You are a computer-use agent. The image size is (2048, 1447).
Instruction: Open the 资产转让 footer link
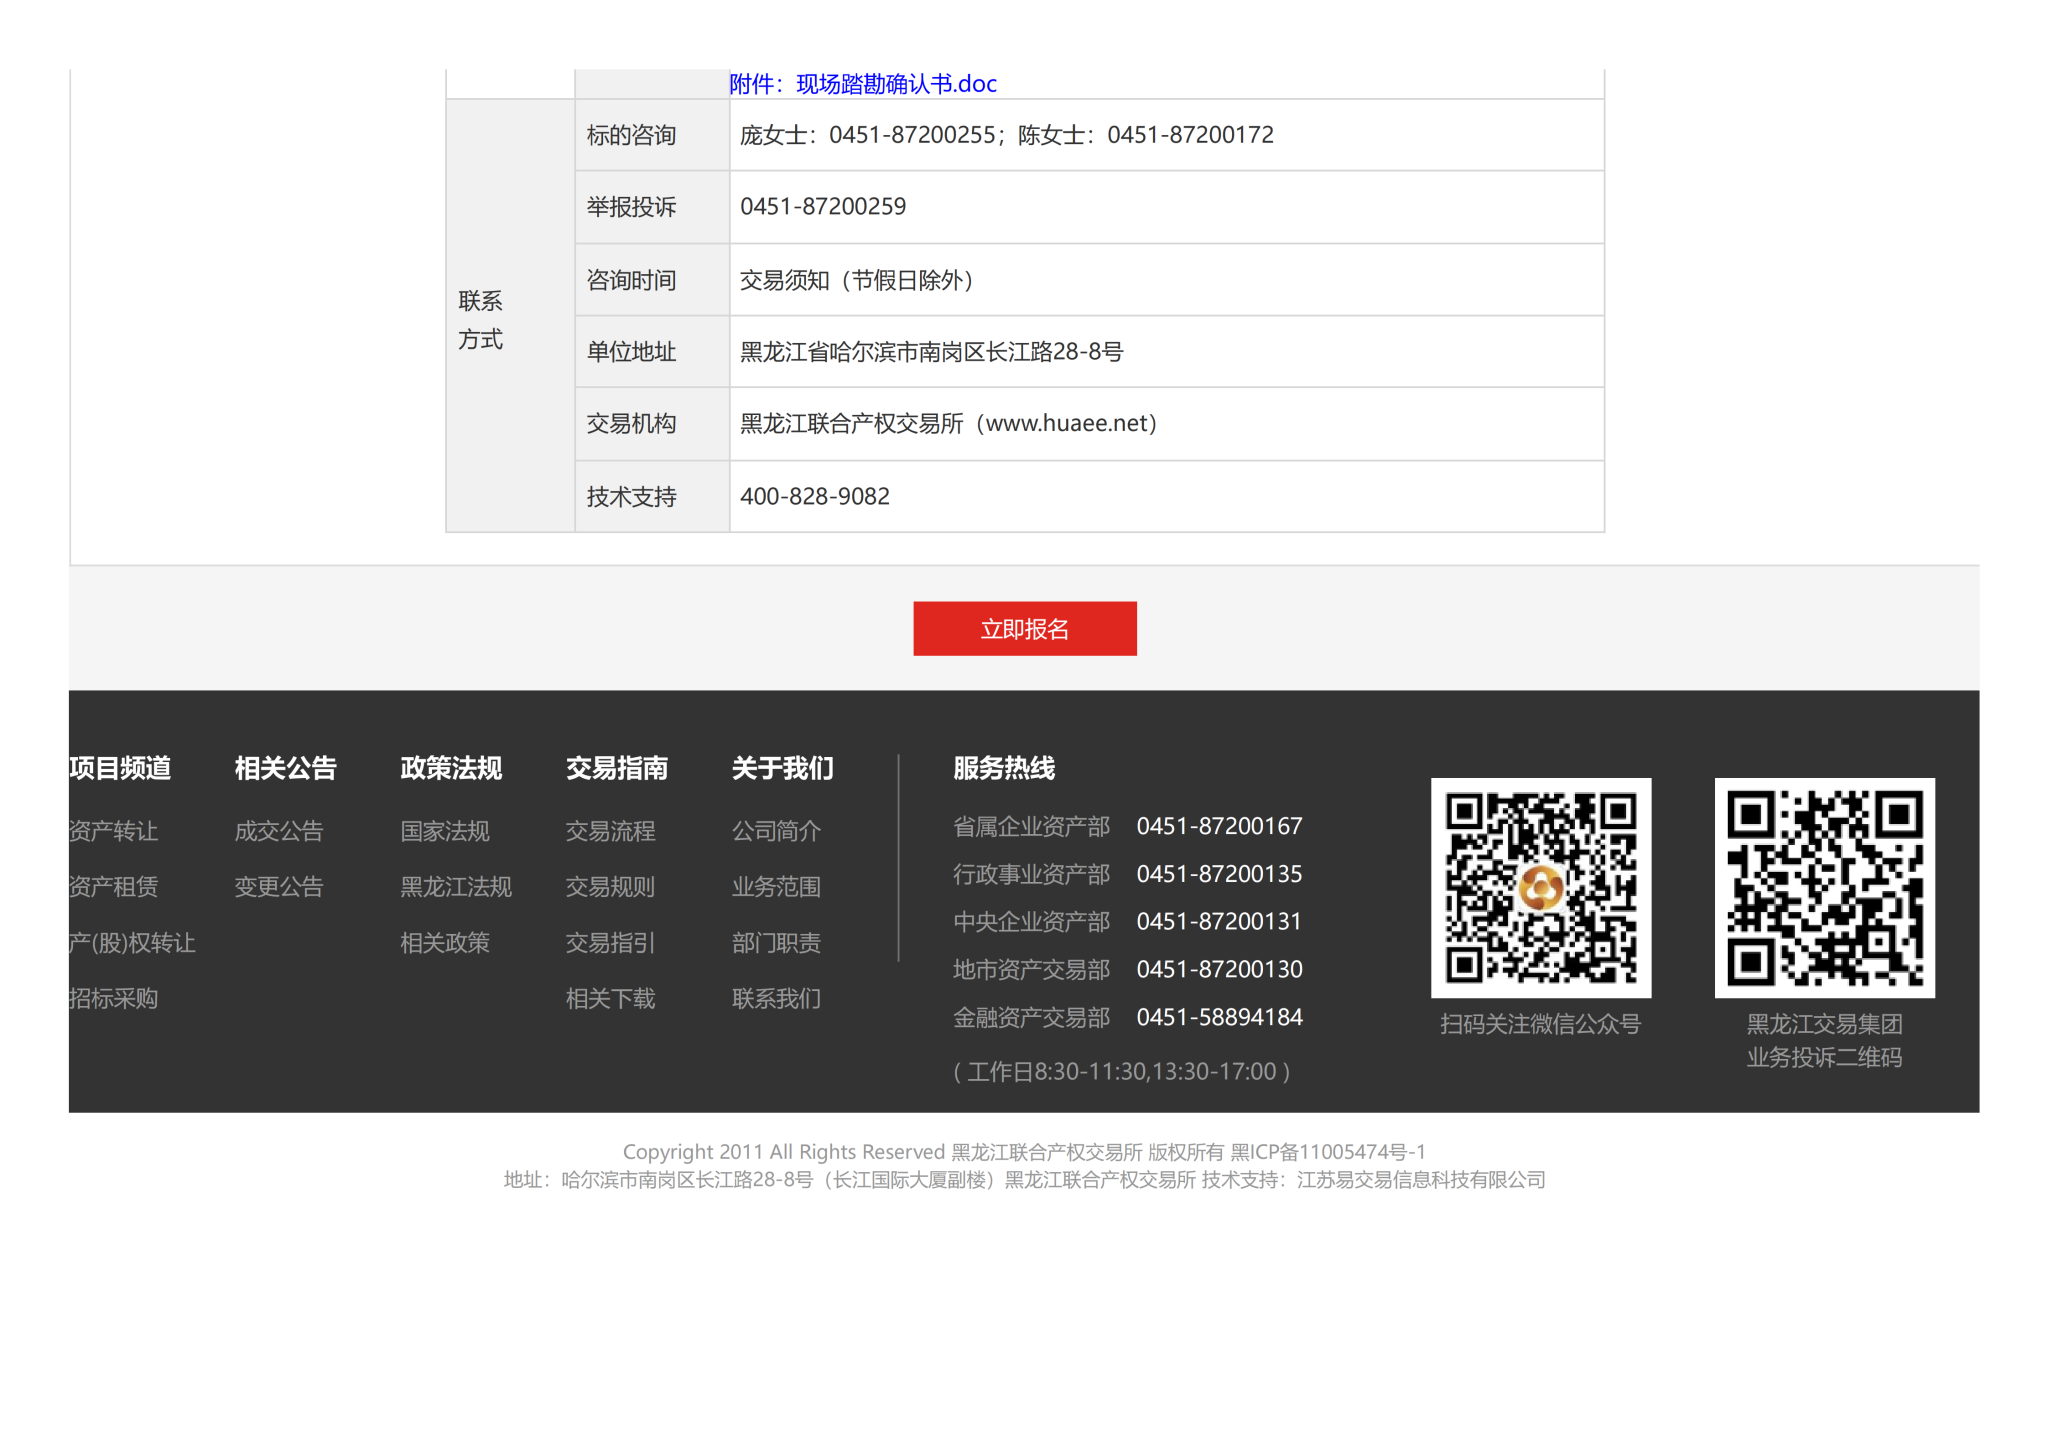(113, 831)
